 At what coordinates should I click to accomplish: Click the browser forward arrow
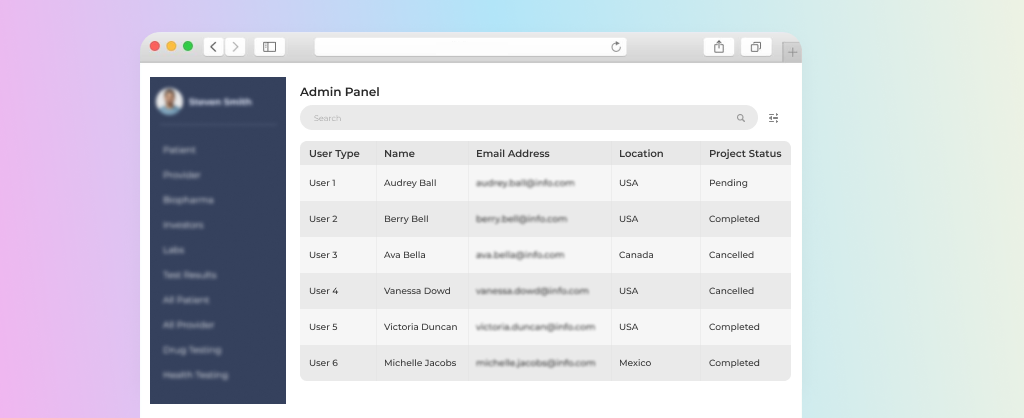(x=235, y=47)
